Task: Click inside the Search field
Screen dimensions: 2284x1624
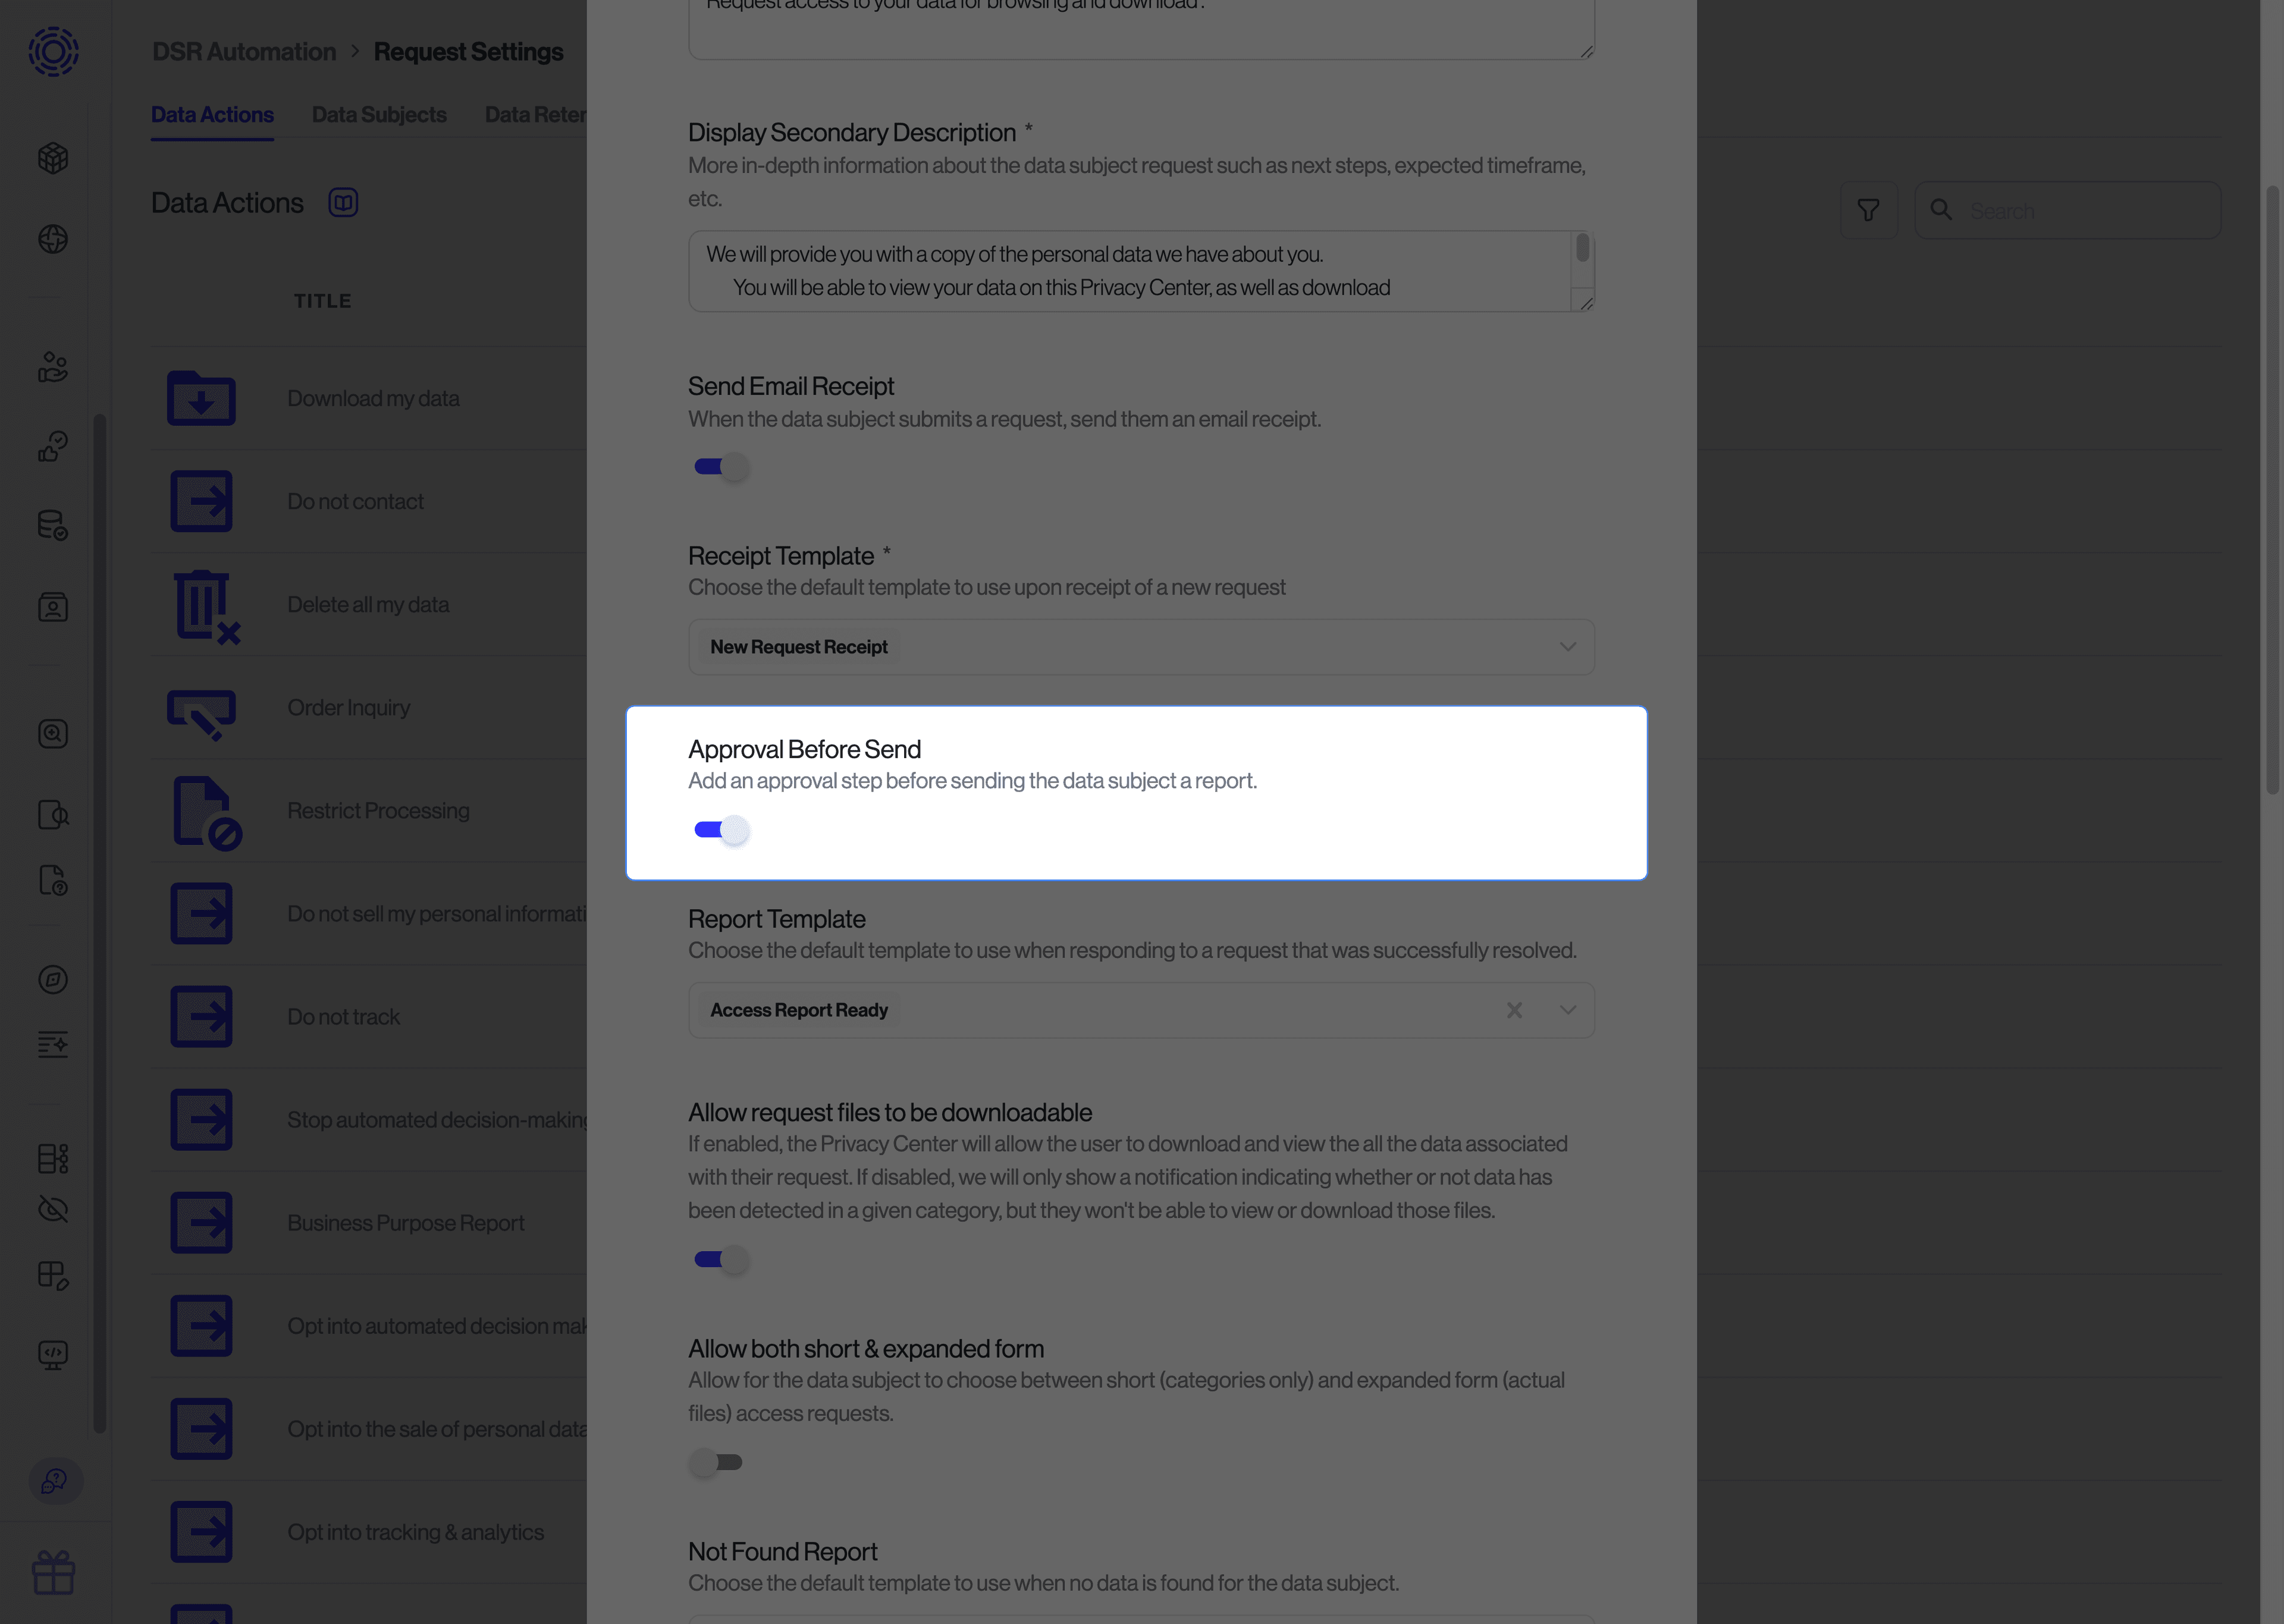Action: (2070, 210)
